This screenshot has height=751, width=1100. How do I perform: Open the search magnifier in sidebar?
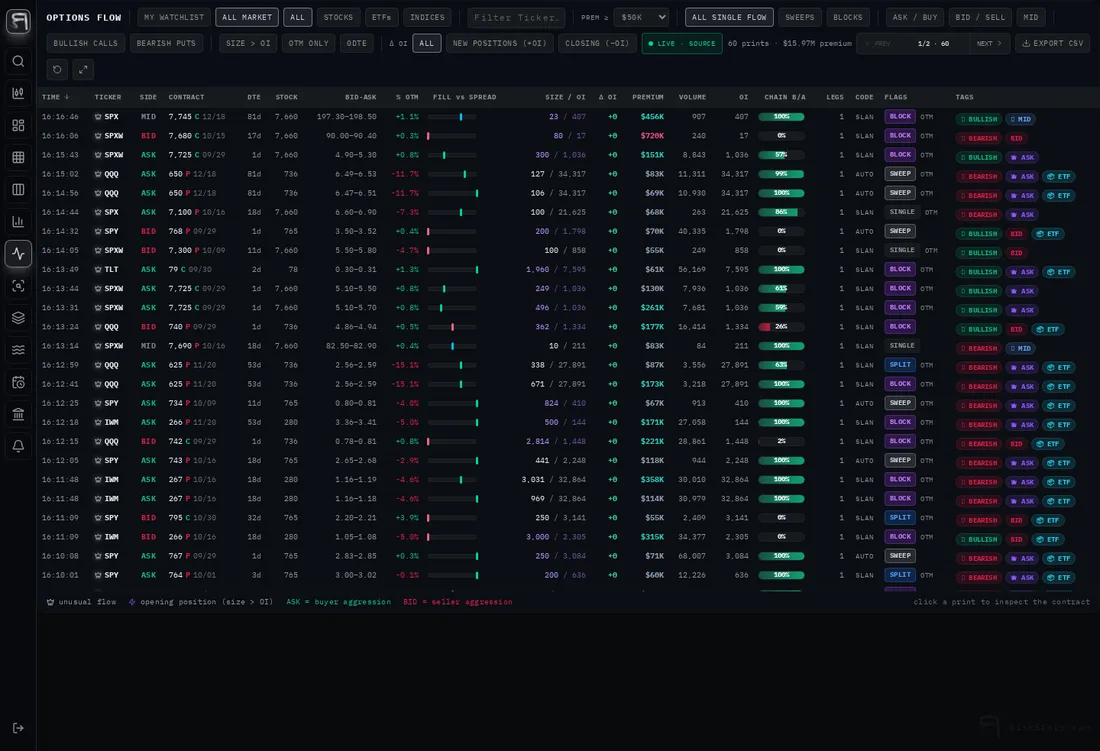pyautogui.click(x=18, y=61)
